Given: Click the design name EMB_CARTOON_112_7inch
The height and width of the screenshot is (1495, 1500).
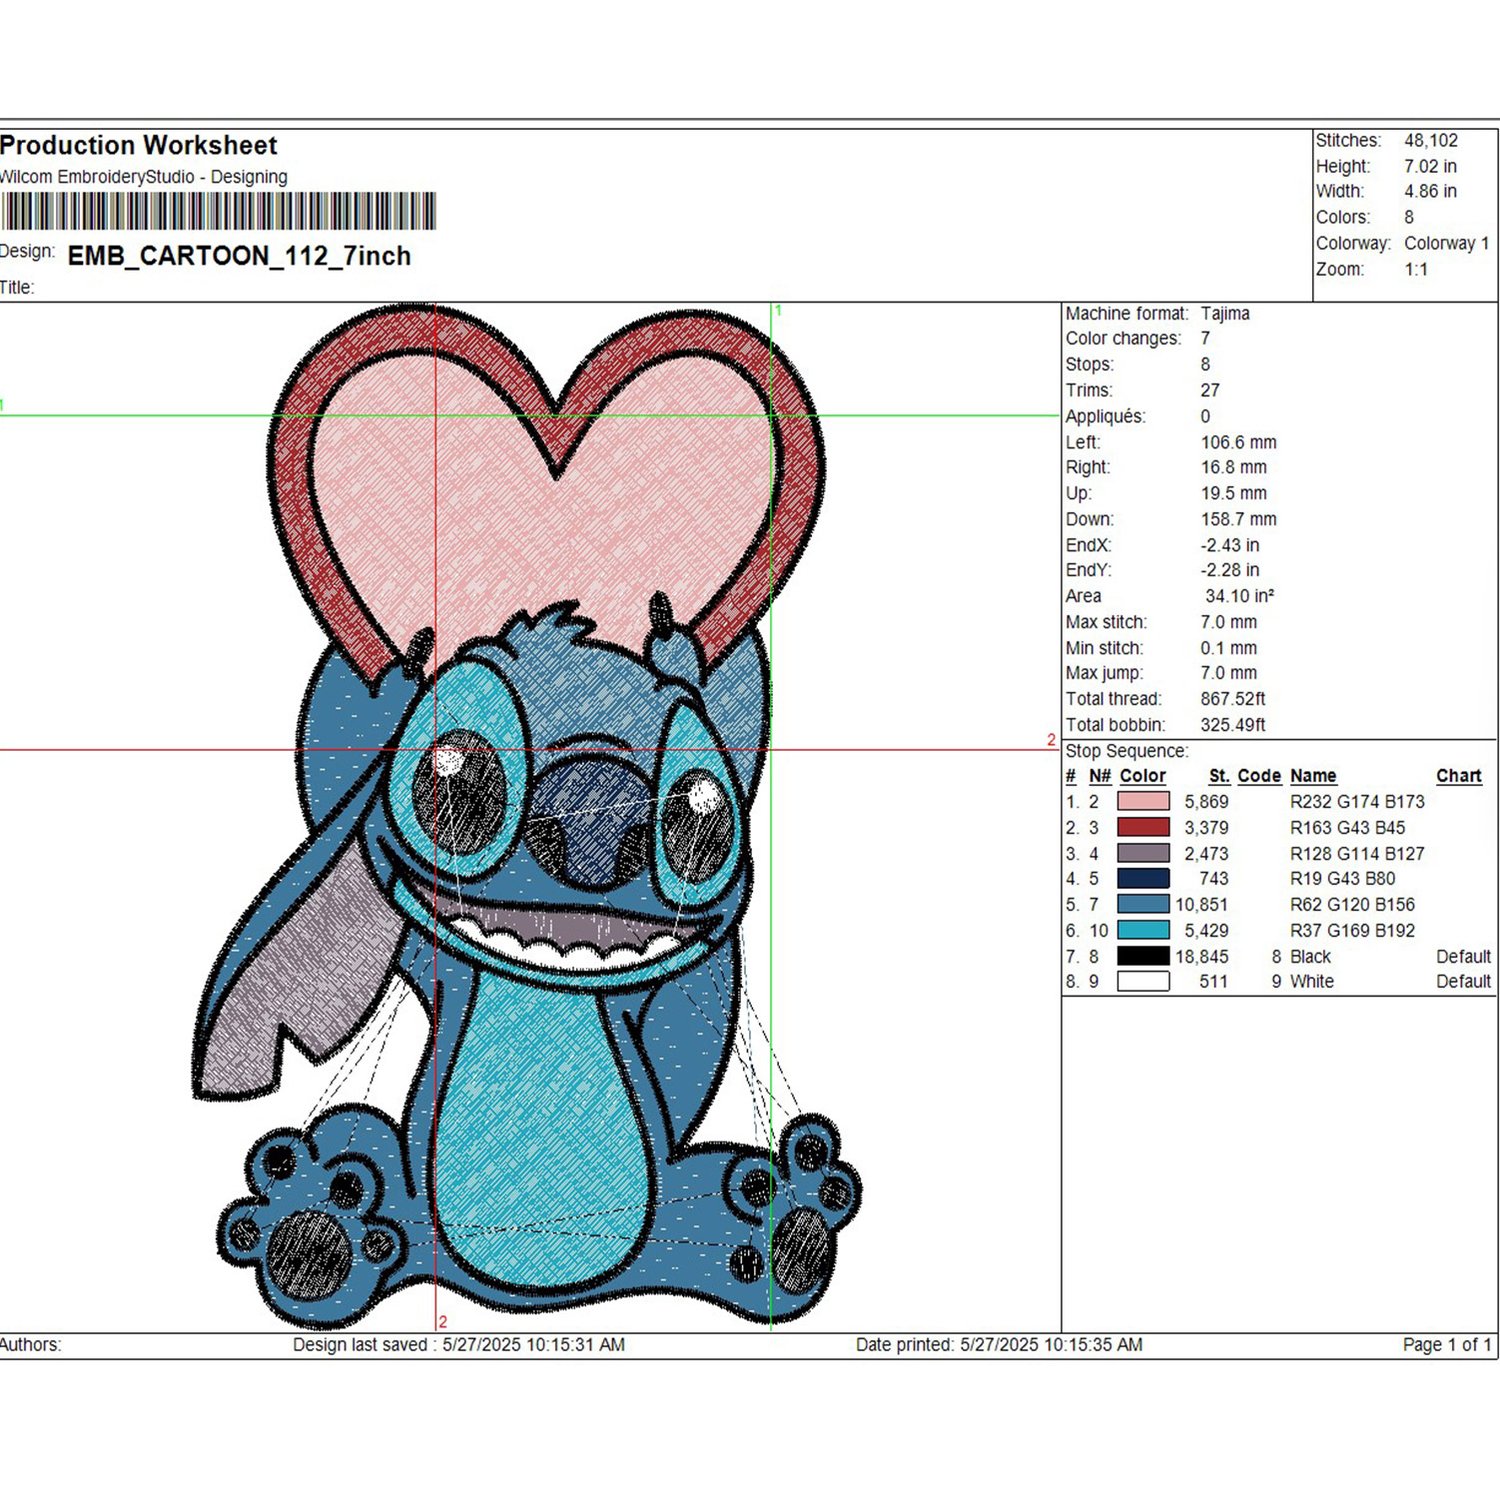Looking at the screenshot, I should 239,256.
